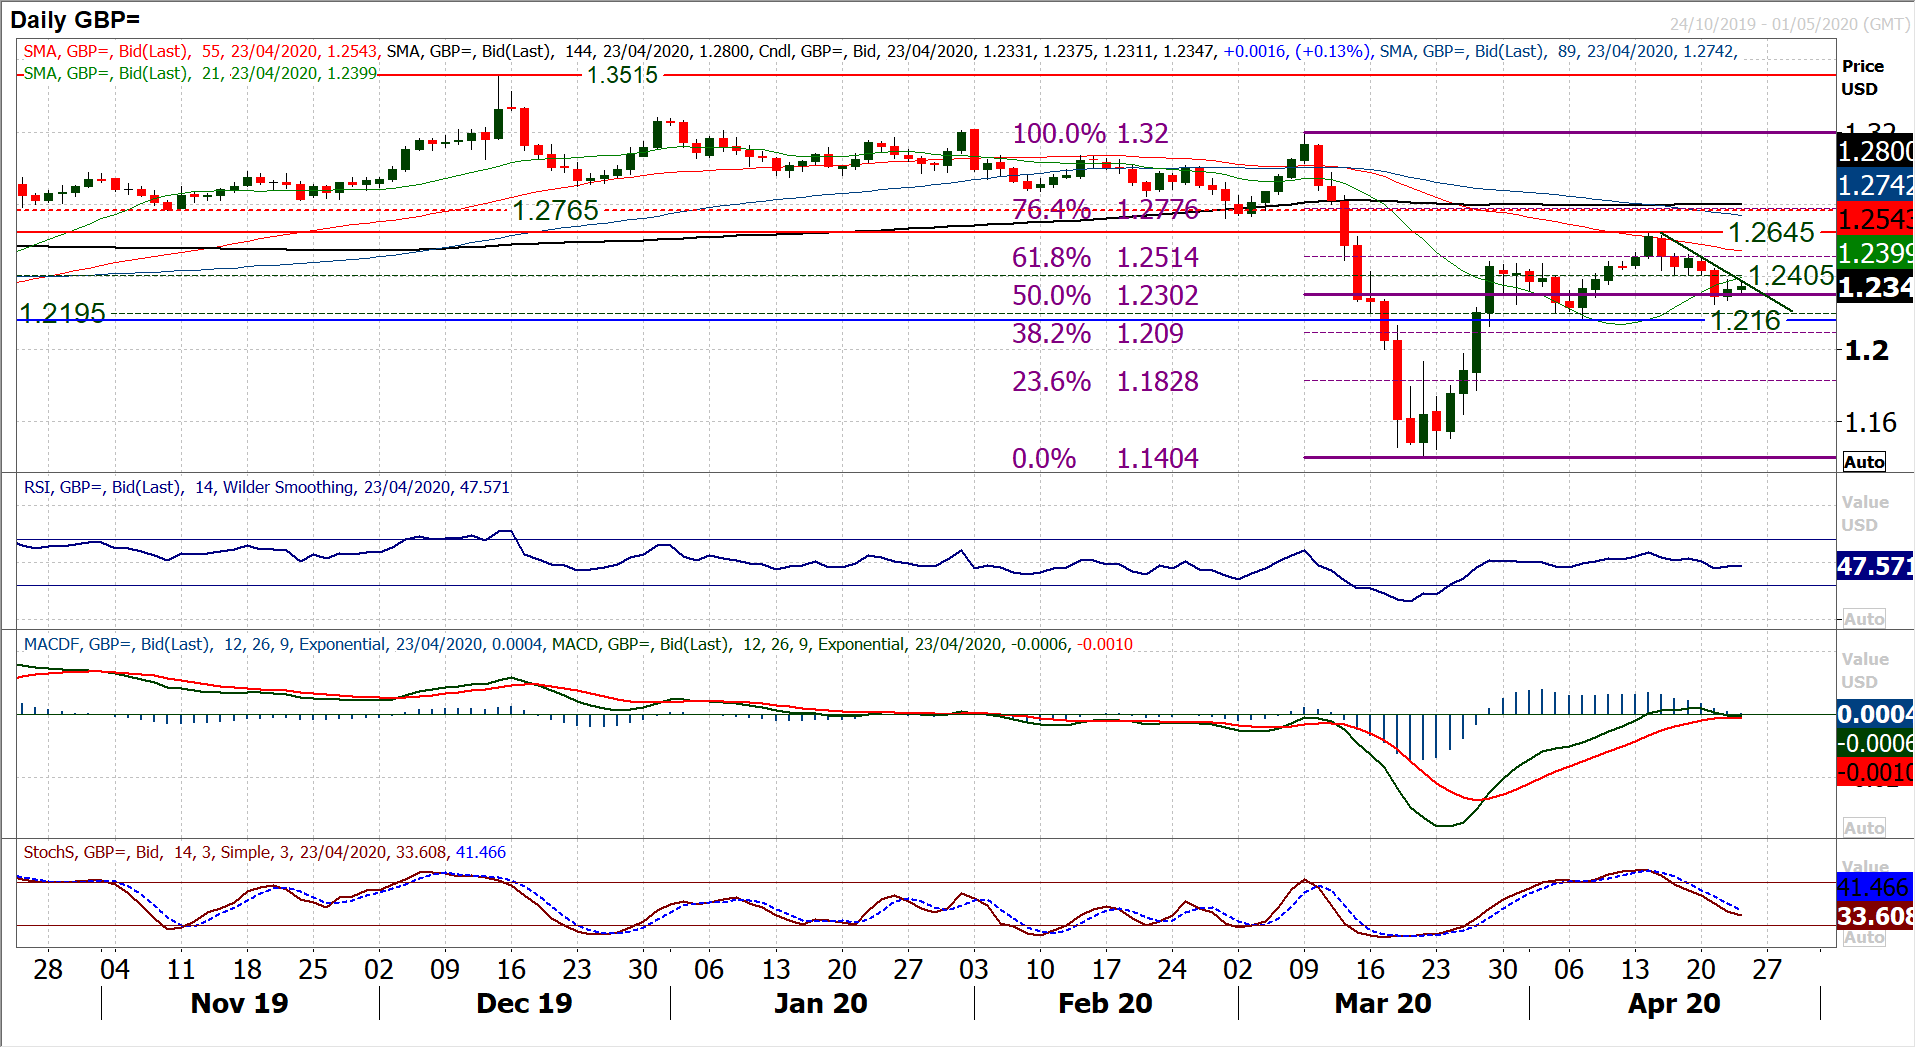Select the SMA 55 legend entry
Image resolution: width=1916 pixels, height=1048 pixels.
201,51
